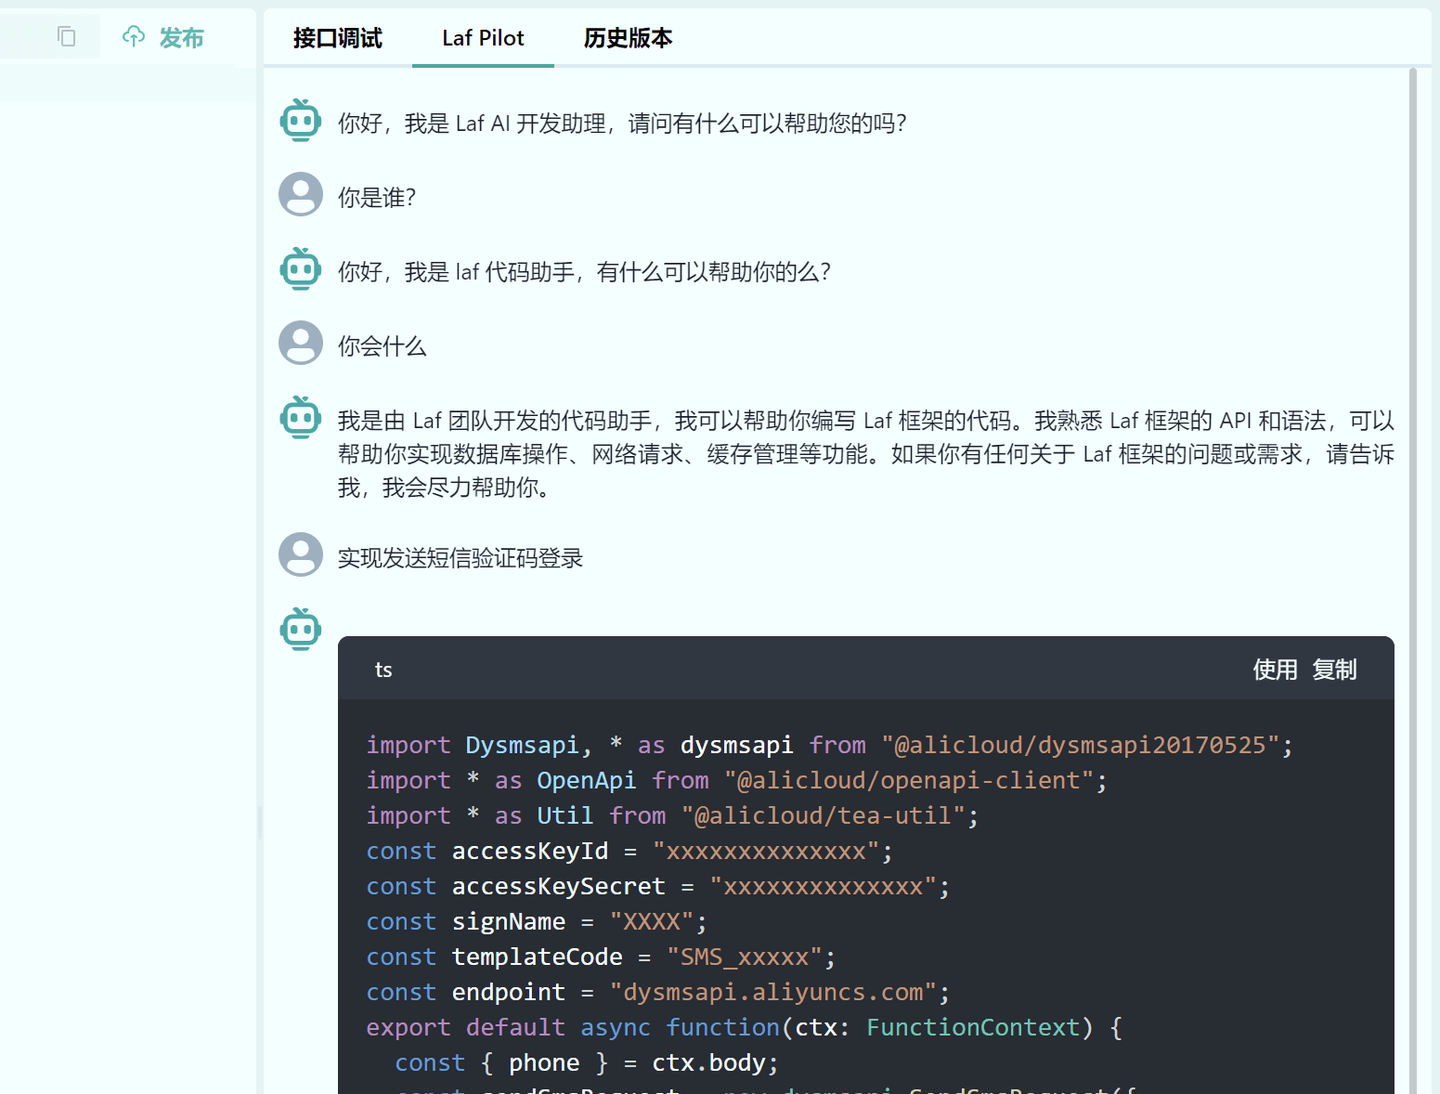Open the 历史版本 tab
1440x1094 pixels.
(628, 38)
